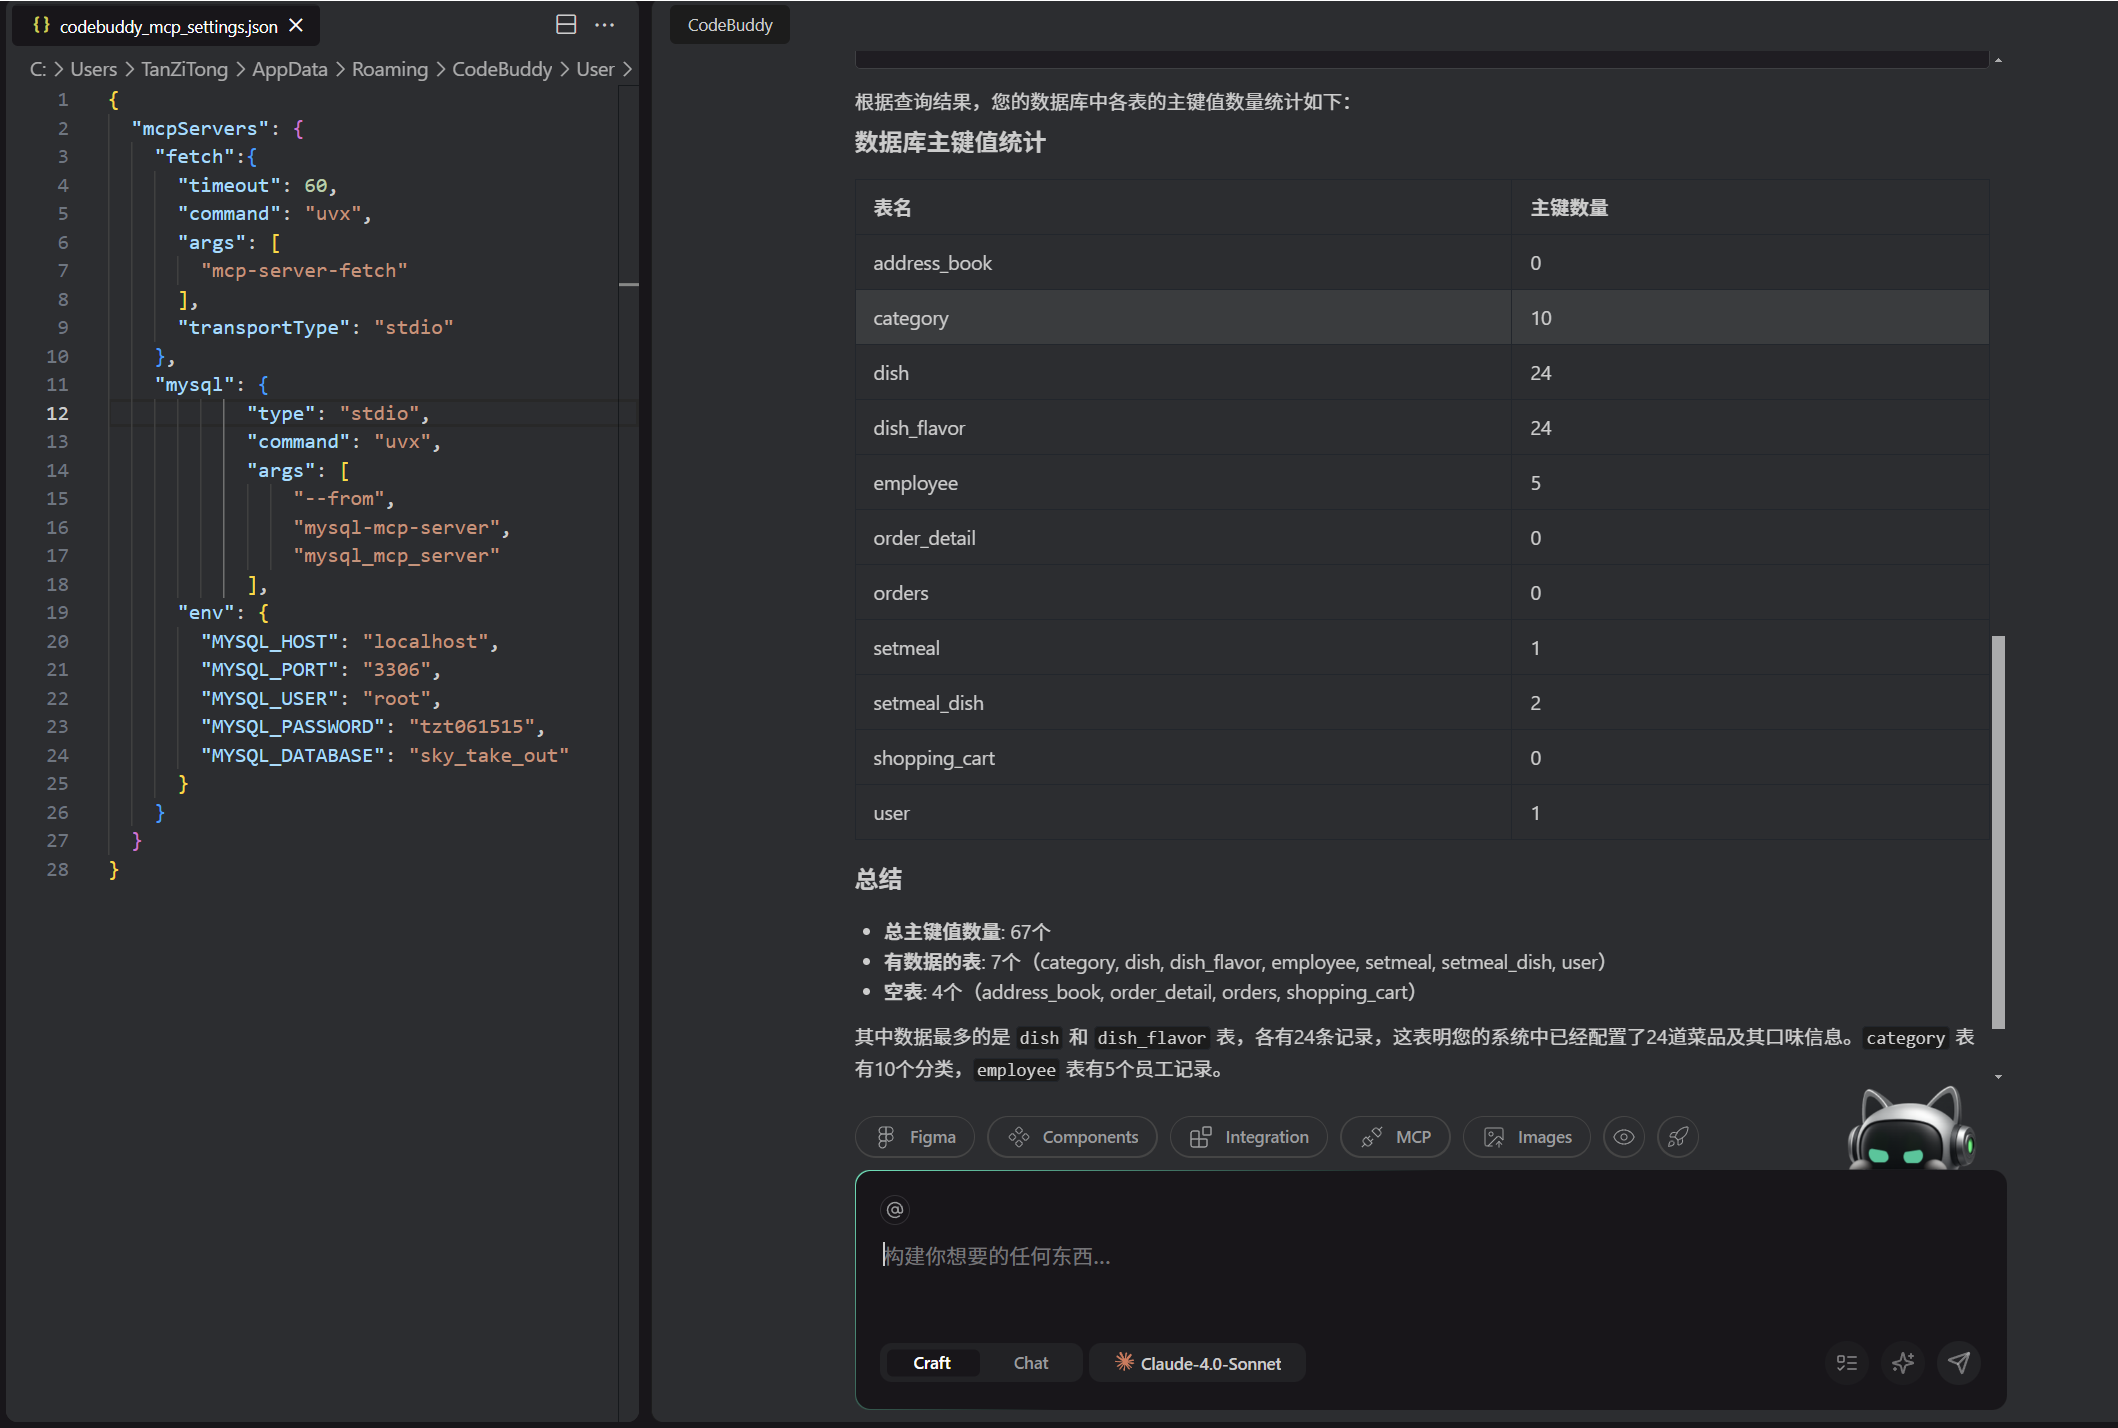The image size is (2118, 1428).
Task: Click the rocket deploy icon
Action: [x=1678, y=1137]
